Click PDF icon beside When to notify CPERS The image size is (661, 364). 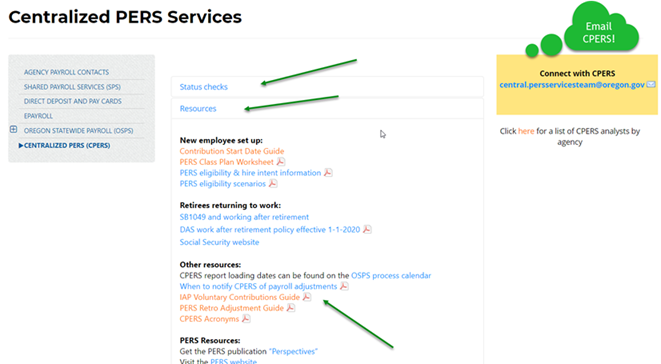click(344, 286)
